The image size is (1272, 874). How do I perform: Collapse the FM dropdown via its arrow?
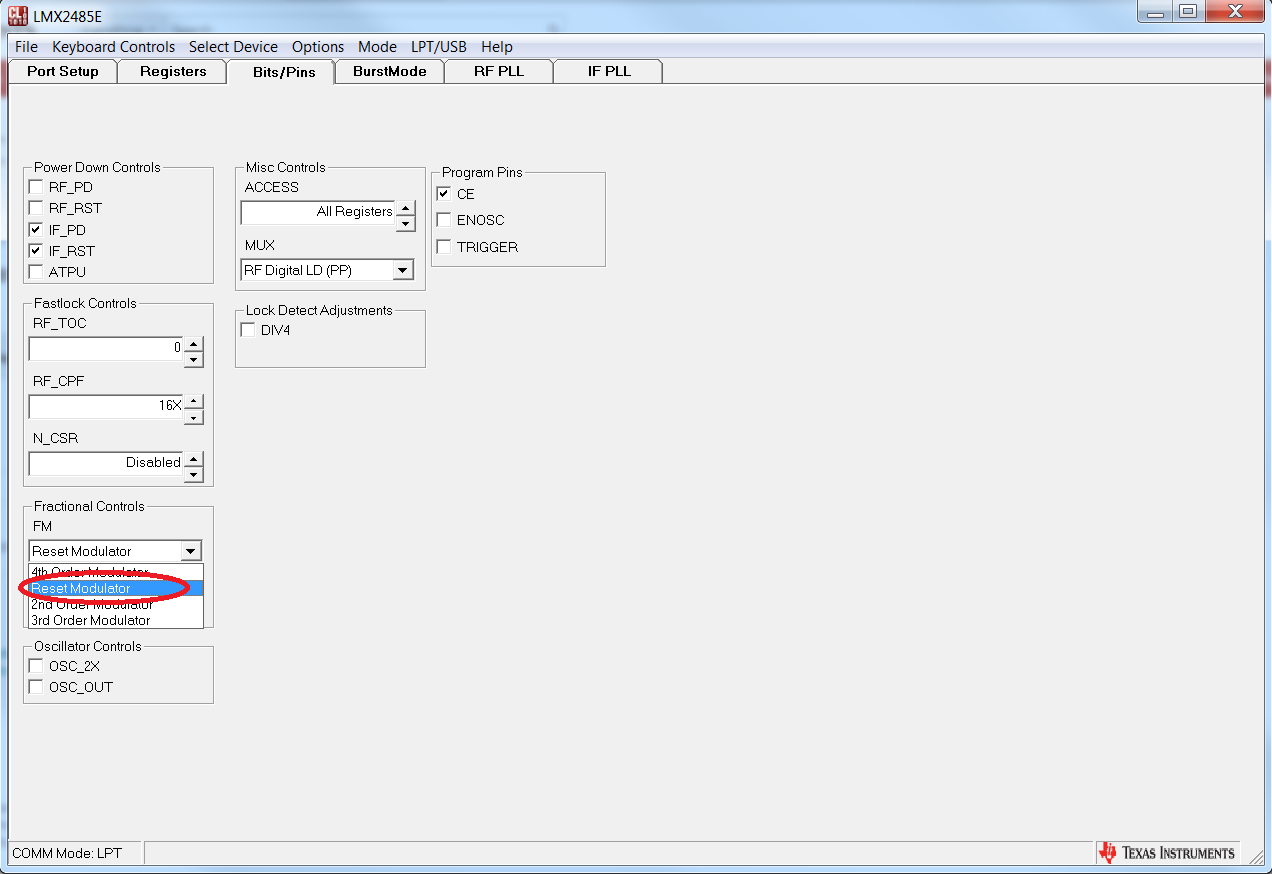(190, 551)
